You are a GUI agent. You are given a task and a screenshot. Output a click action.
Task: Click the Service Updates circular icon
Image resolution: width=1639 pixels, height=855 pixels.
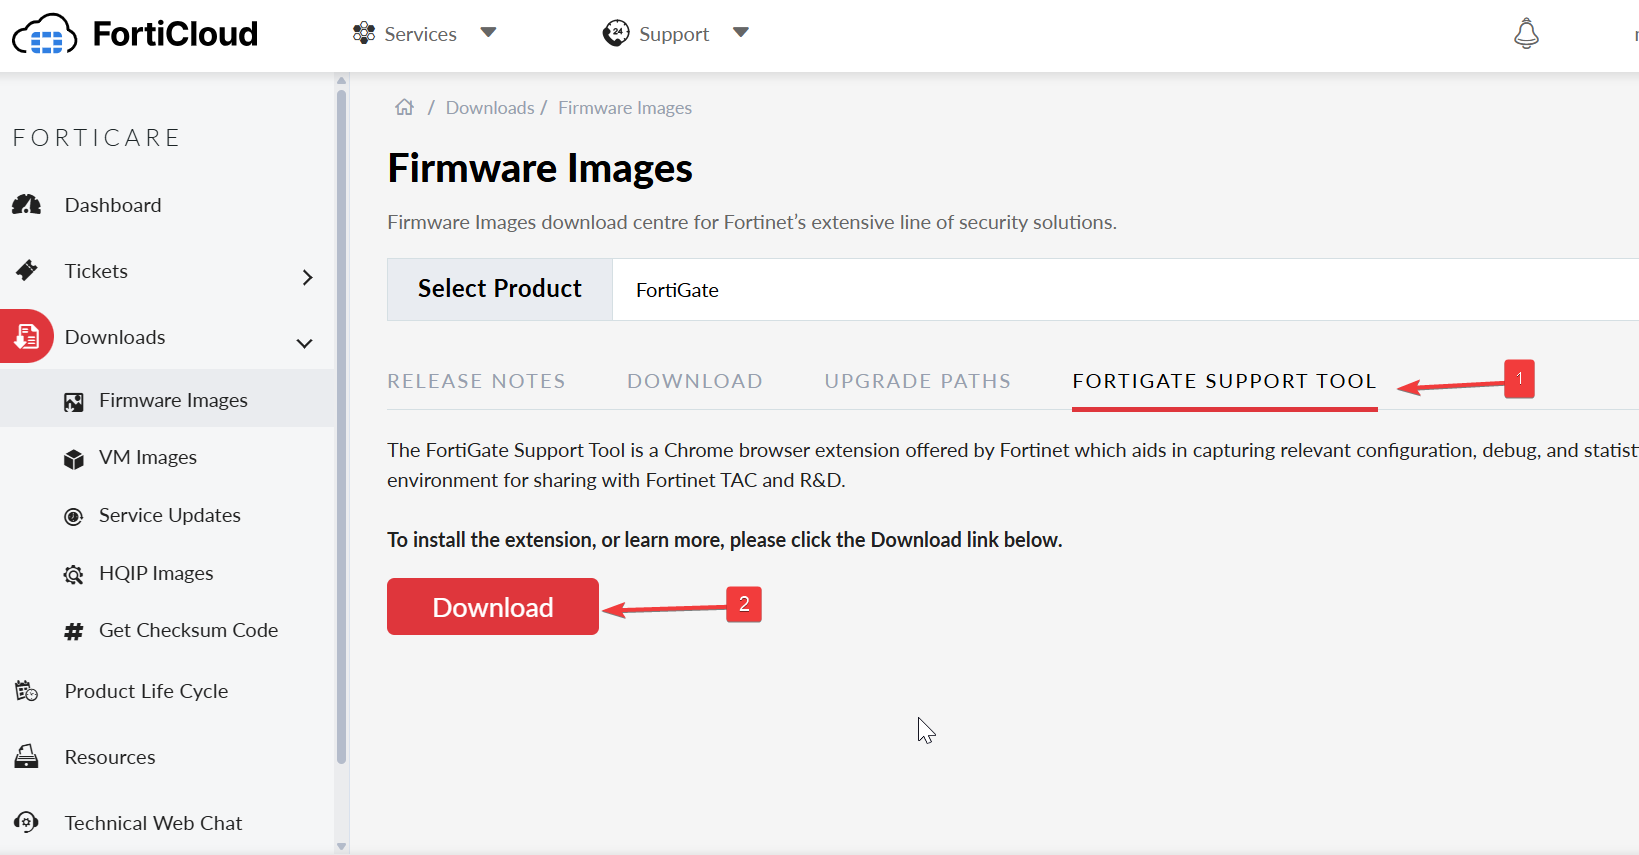[74, 516]
